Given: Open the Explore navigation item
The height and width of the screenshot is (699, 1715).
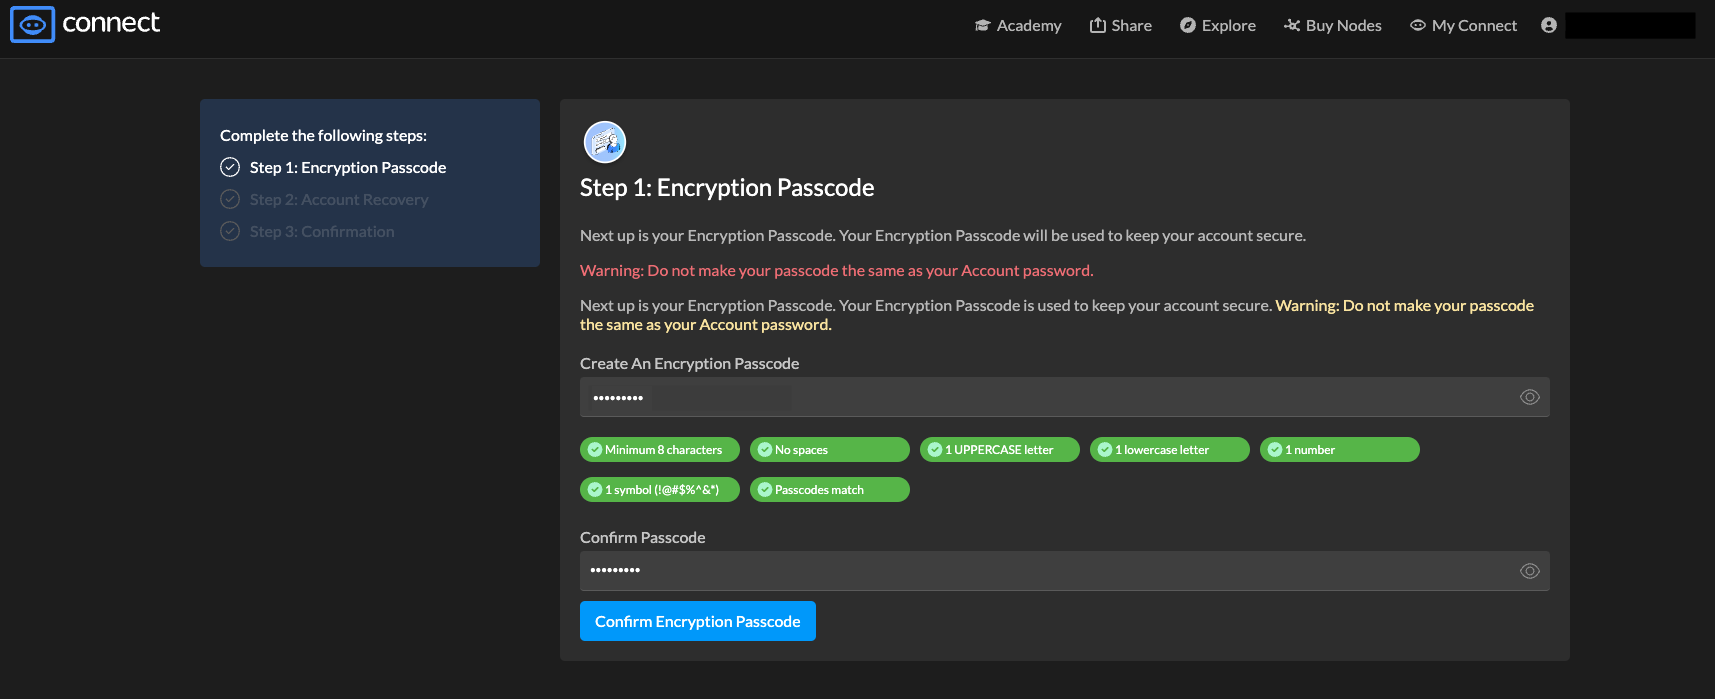Looking at the screenshot, I should tap(1226, 25).
